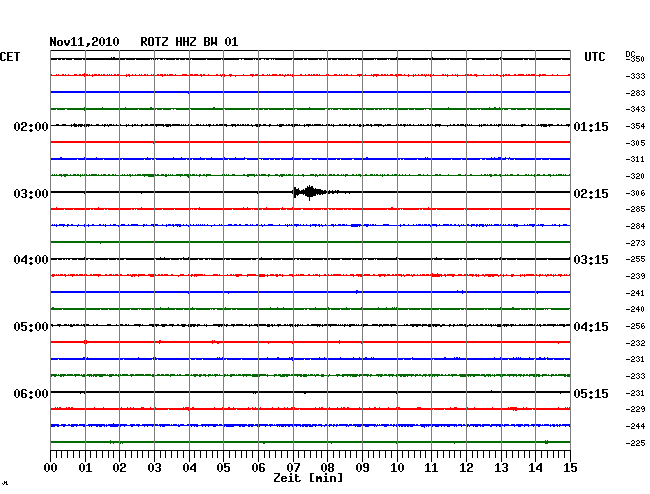
Task: Click the Zeit [min] axis title
Action: pos(308,478)
